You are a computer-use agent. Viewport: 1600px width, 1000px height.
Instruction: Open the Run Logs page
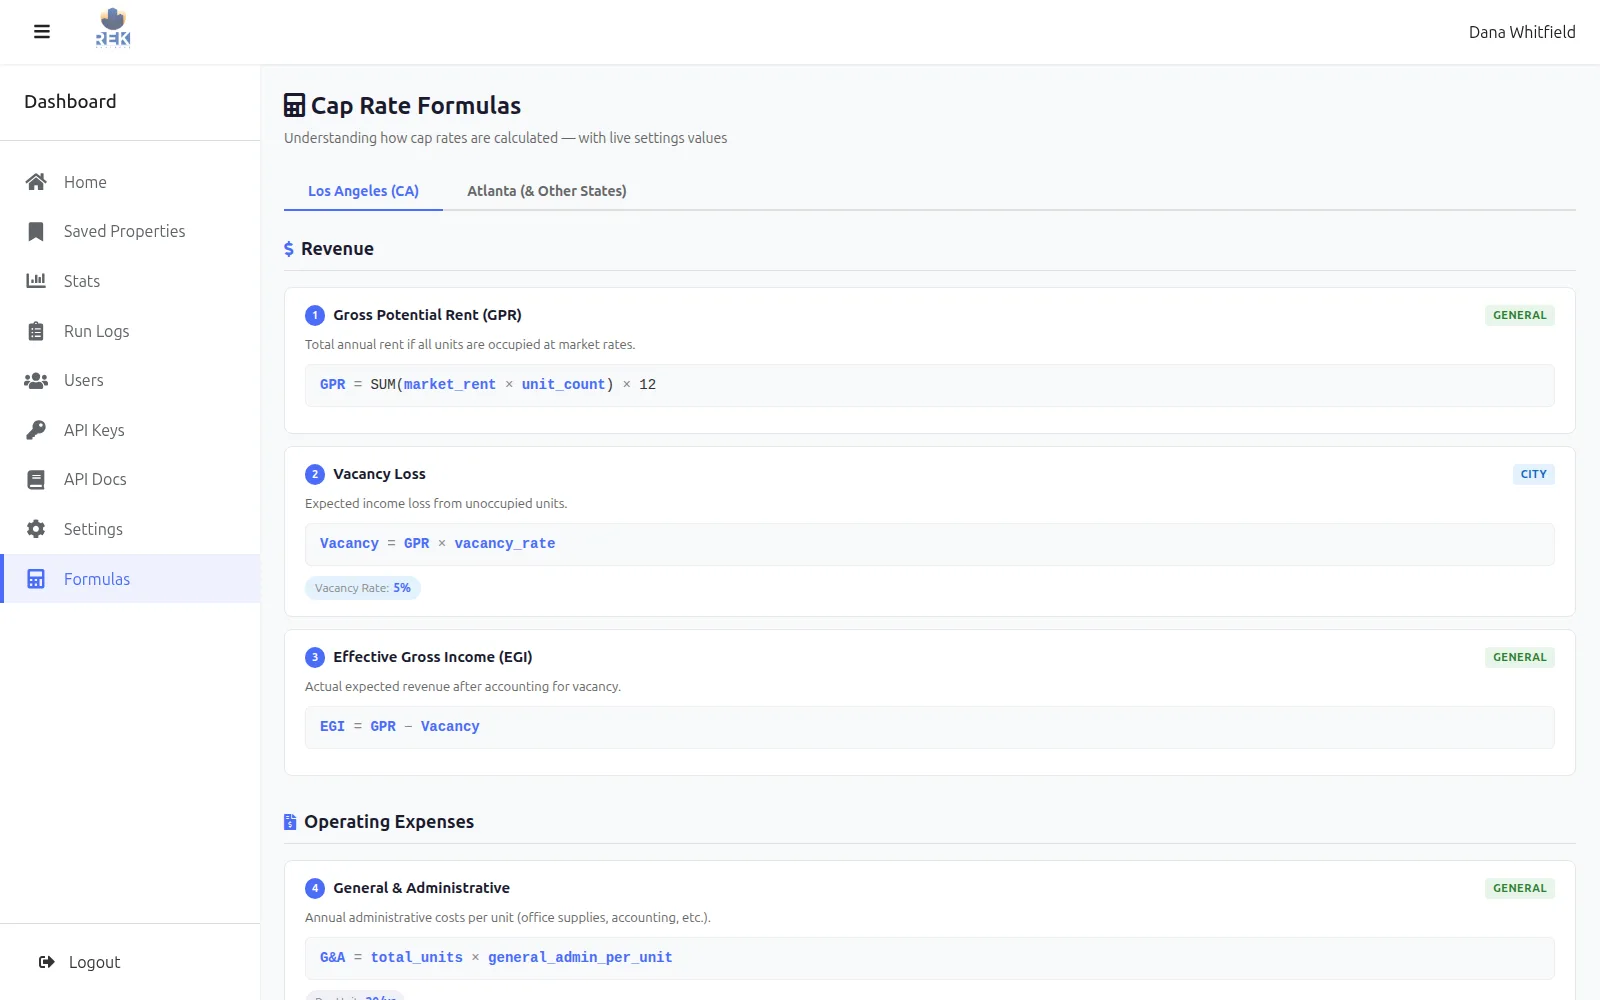pos(130,331)
